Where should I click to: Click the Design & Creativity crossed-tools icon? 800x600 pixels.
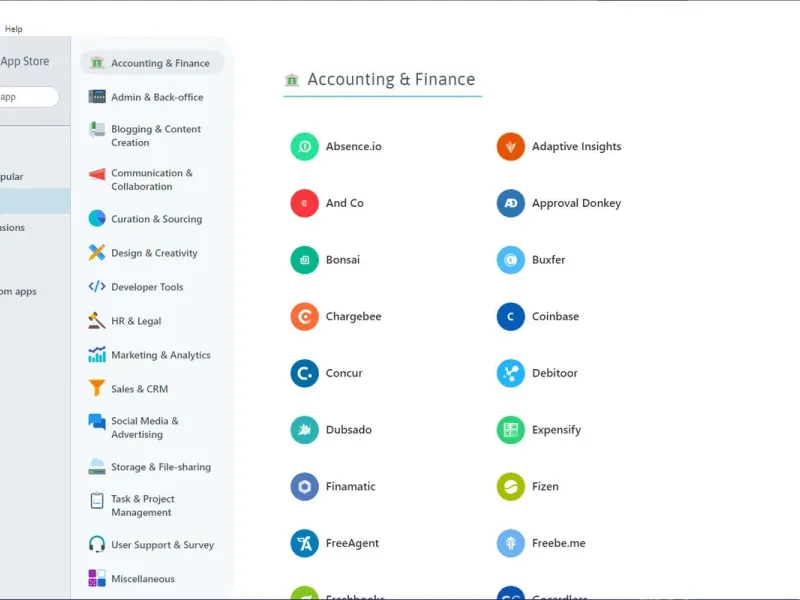tap(96, 252)
